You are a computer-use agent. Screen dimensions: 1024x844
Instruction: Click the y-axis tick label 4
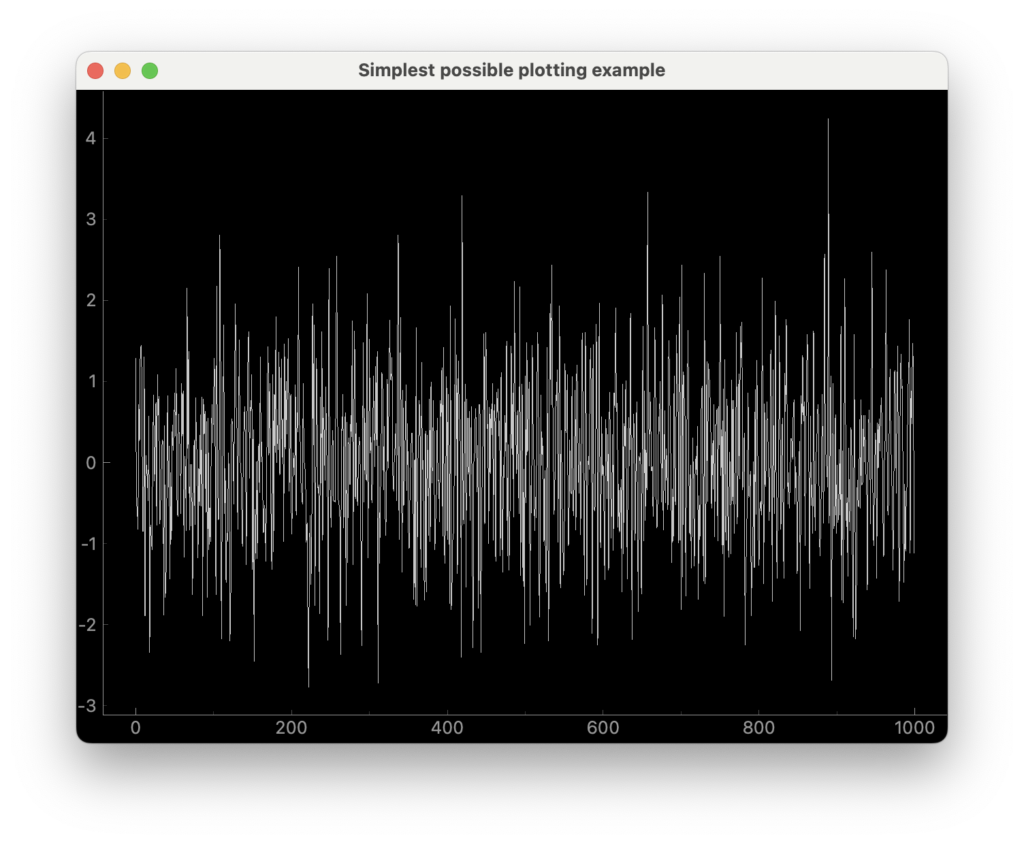coord(90,138)
